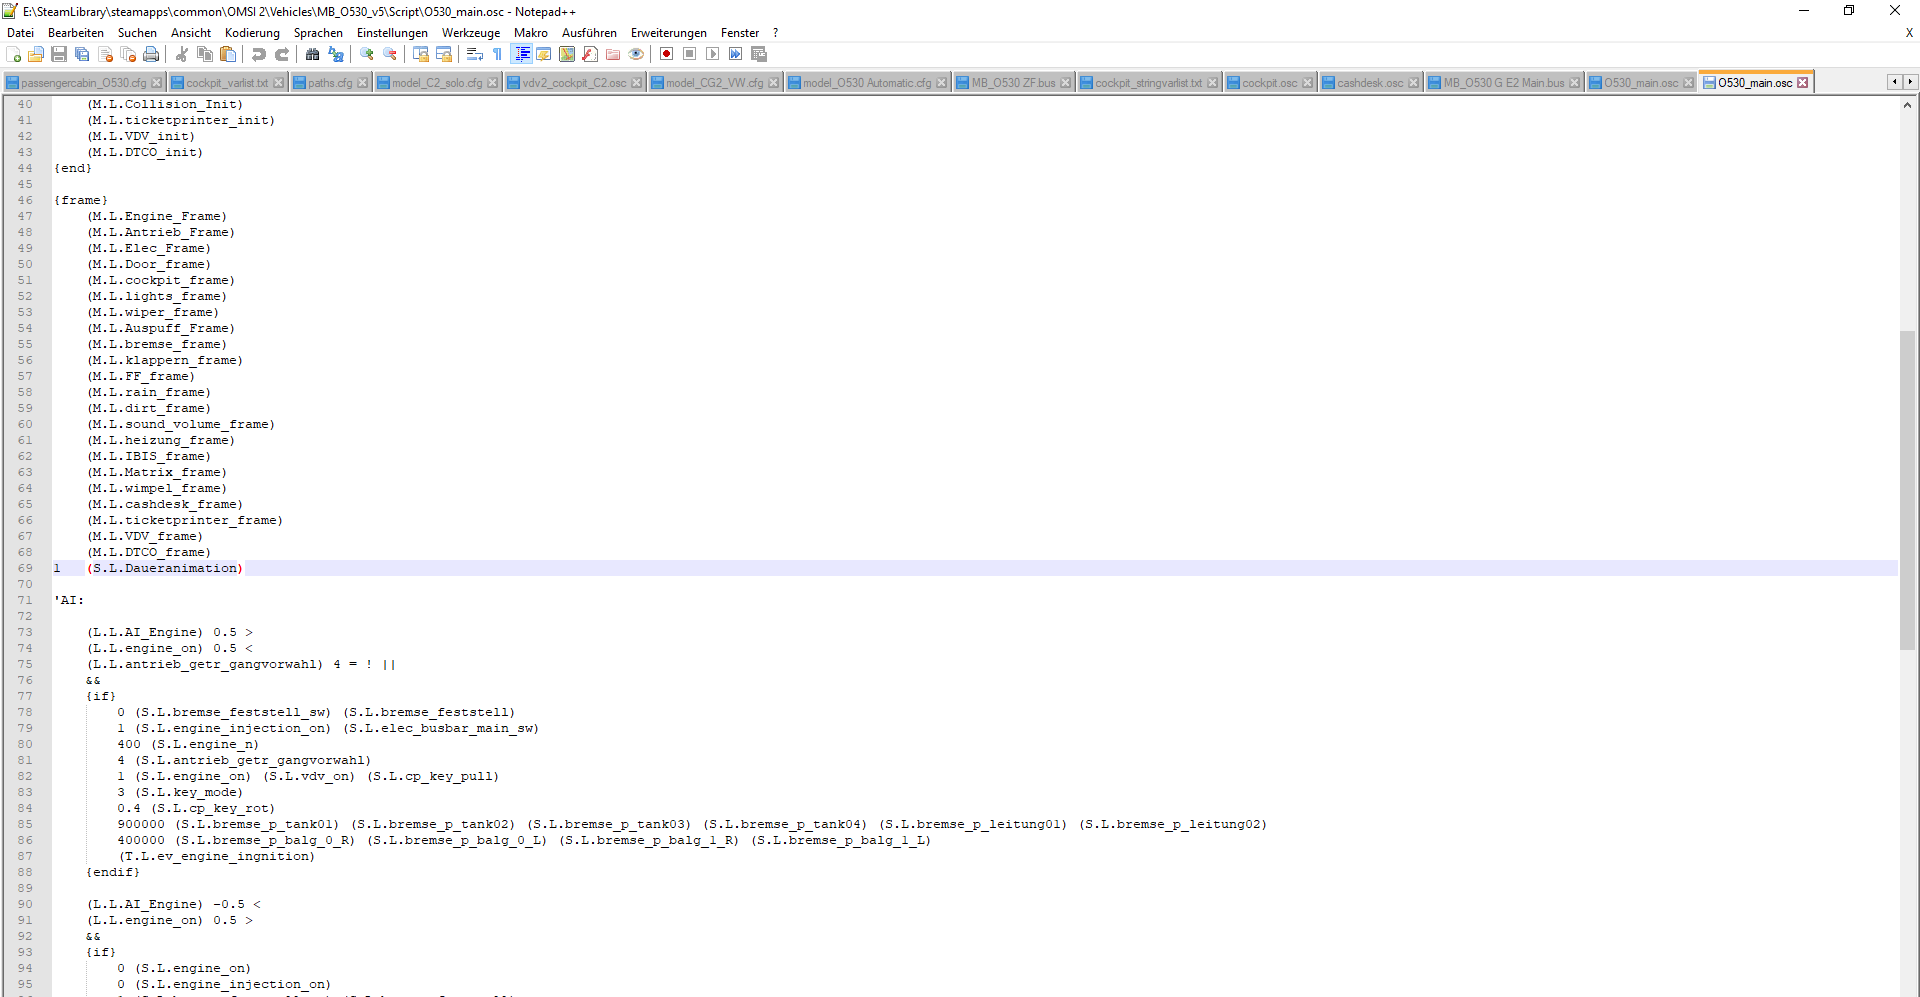Switch to the cockpit_varlist.txt tab
1920x997 pixels.
click(x=226, y=83)
